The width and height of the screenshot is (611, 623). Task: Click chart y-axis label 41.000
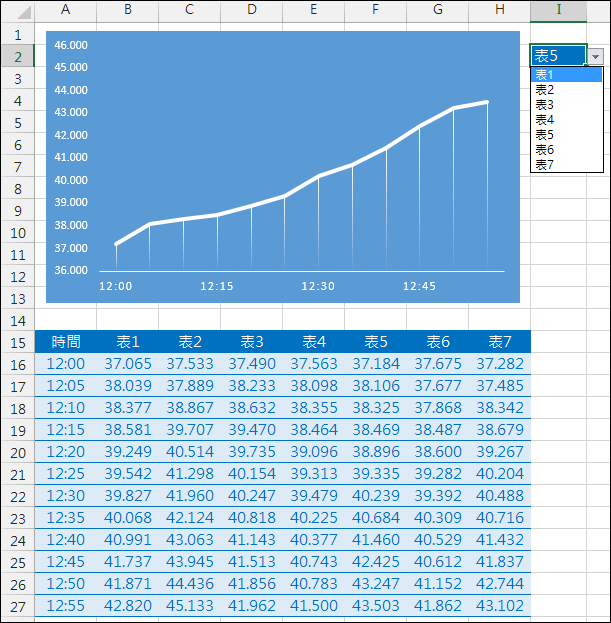(x=71, y=157)
